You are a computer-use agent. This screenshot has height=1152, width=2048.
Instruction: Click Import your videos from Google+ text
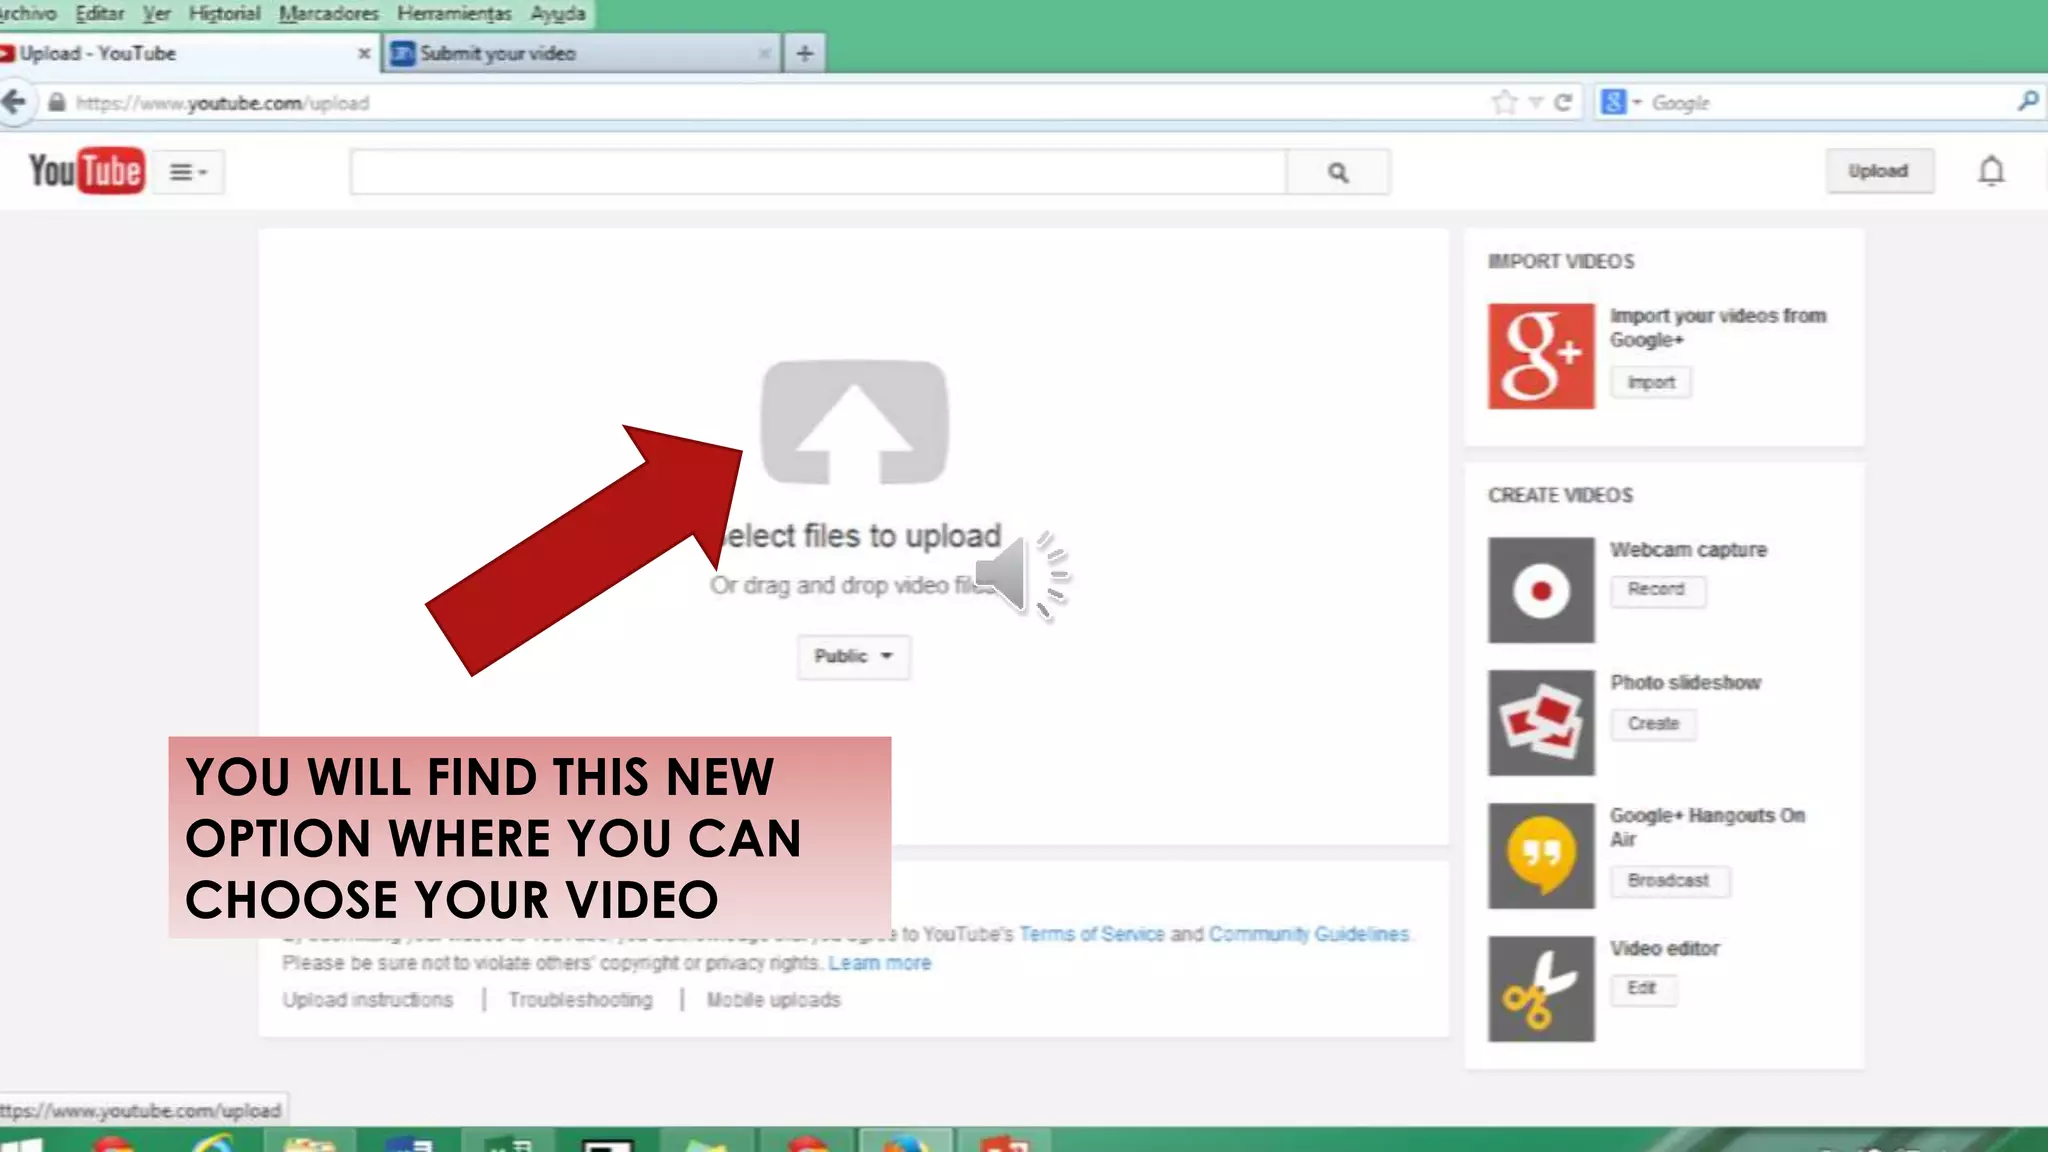click(x=1718, y=328)
